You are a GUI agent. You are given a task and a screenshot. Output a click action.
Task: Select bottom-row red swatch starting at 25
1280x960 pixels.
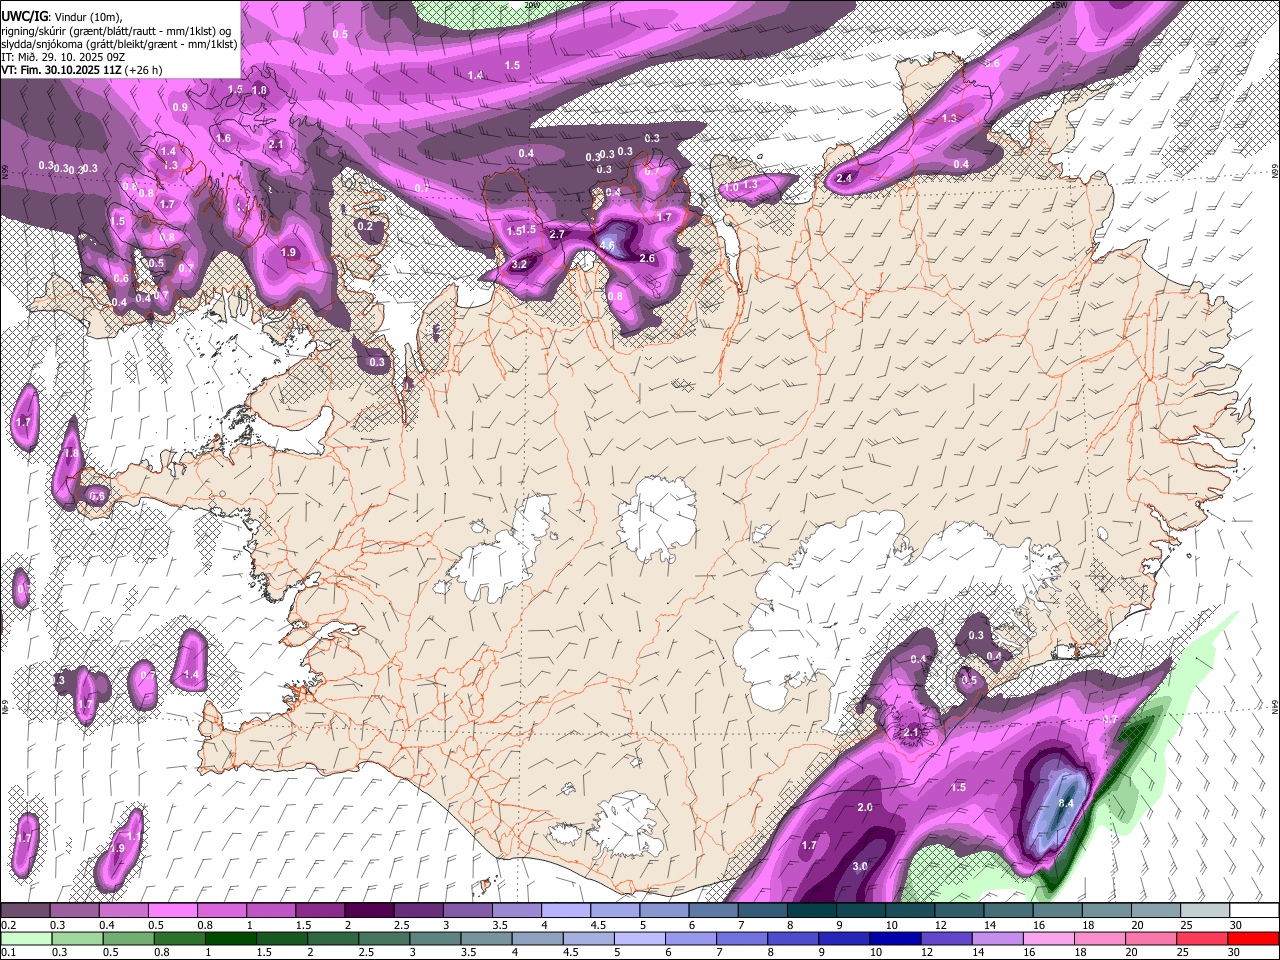coord(1201,938)
